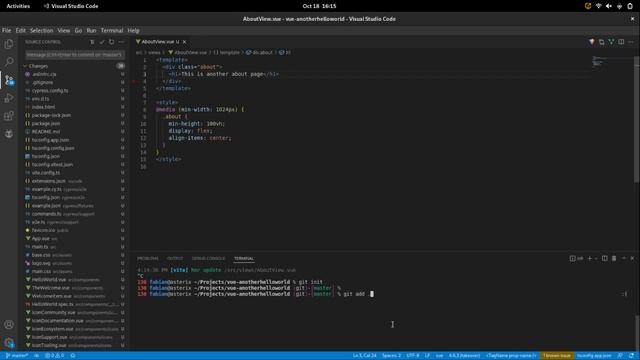Refresh the Source Control view
This screenshot has height=360, width=640.
pyautogui.click(x=111, y=42)
